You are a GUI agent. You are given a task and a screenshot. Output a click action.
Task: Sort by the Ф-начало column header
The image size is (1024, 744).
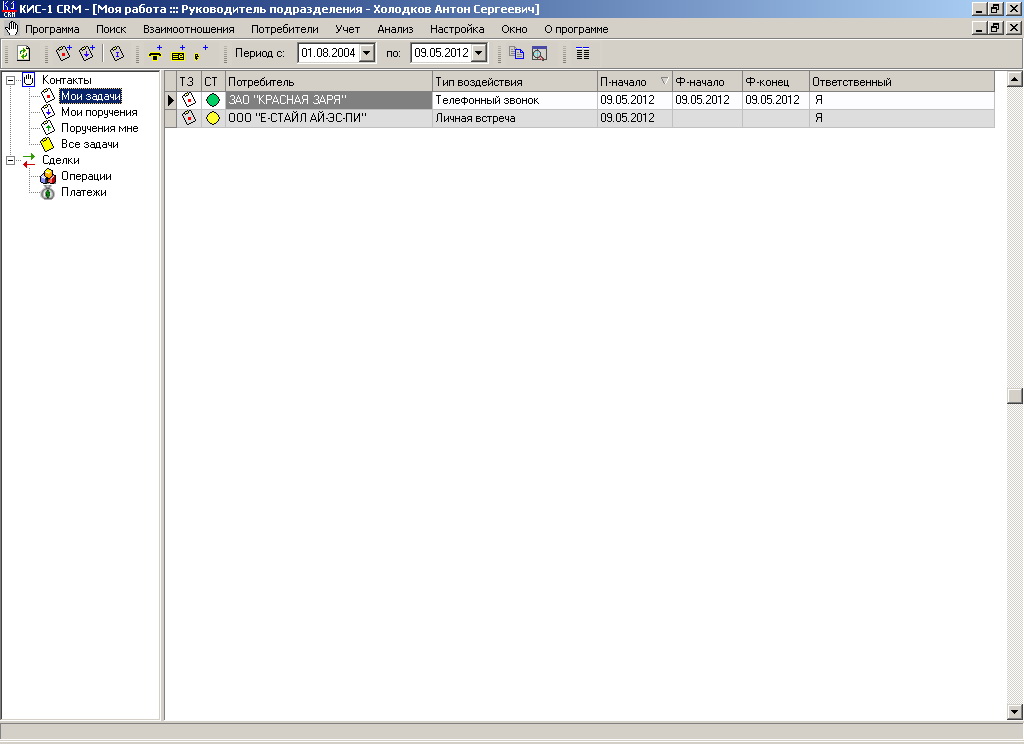click(x=707, y=82)
